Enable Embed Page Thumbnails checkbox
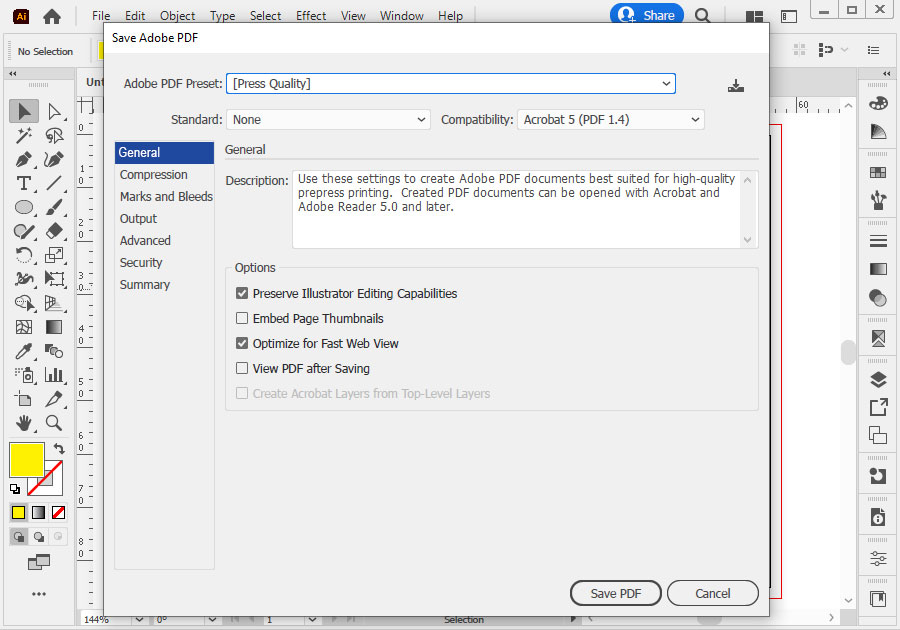The width and height of the screenshot is (900, 630). coord(242,318)
